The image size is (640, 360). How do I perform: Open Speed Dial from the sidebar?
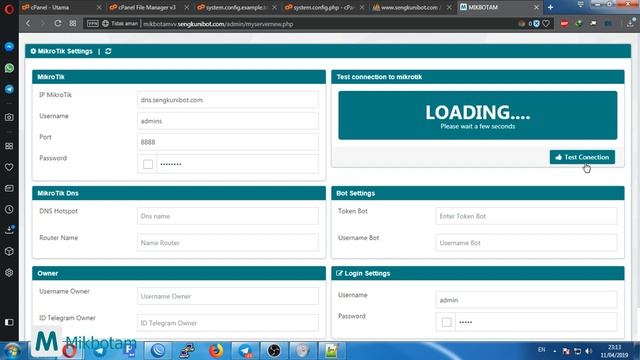(x=9, y=146)
